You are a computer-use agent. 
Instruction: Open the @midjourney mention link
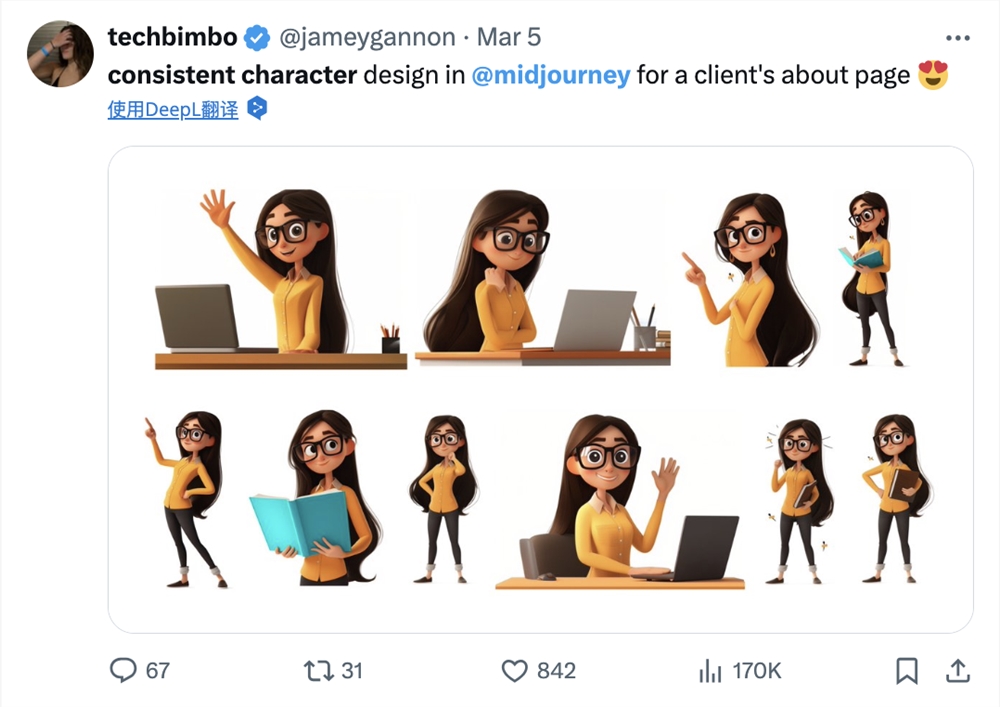point(551,75)
